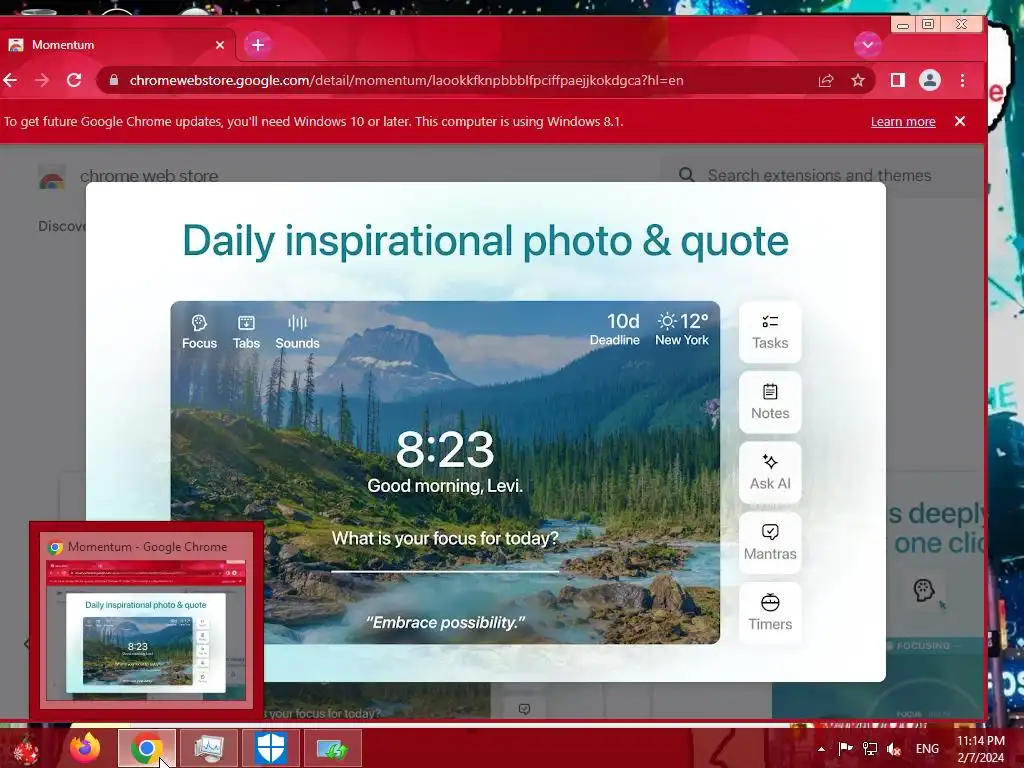
Task: Click the Chrome taskbar icon
Action: pyautogui.click(x=147, y=748)
